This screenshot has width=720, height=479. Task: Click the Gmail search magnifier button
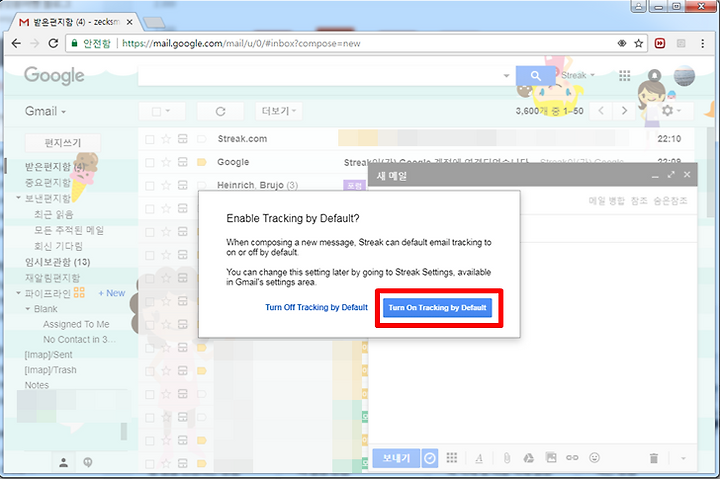click(535, 75)
